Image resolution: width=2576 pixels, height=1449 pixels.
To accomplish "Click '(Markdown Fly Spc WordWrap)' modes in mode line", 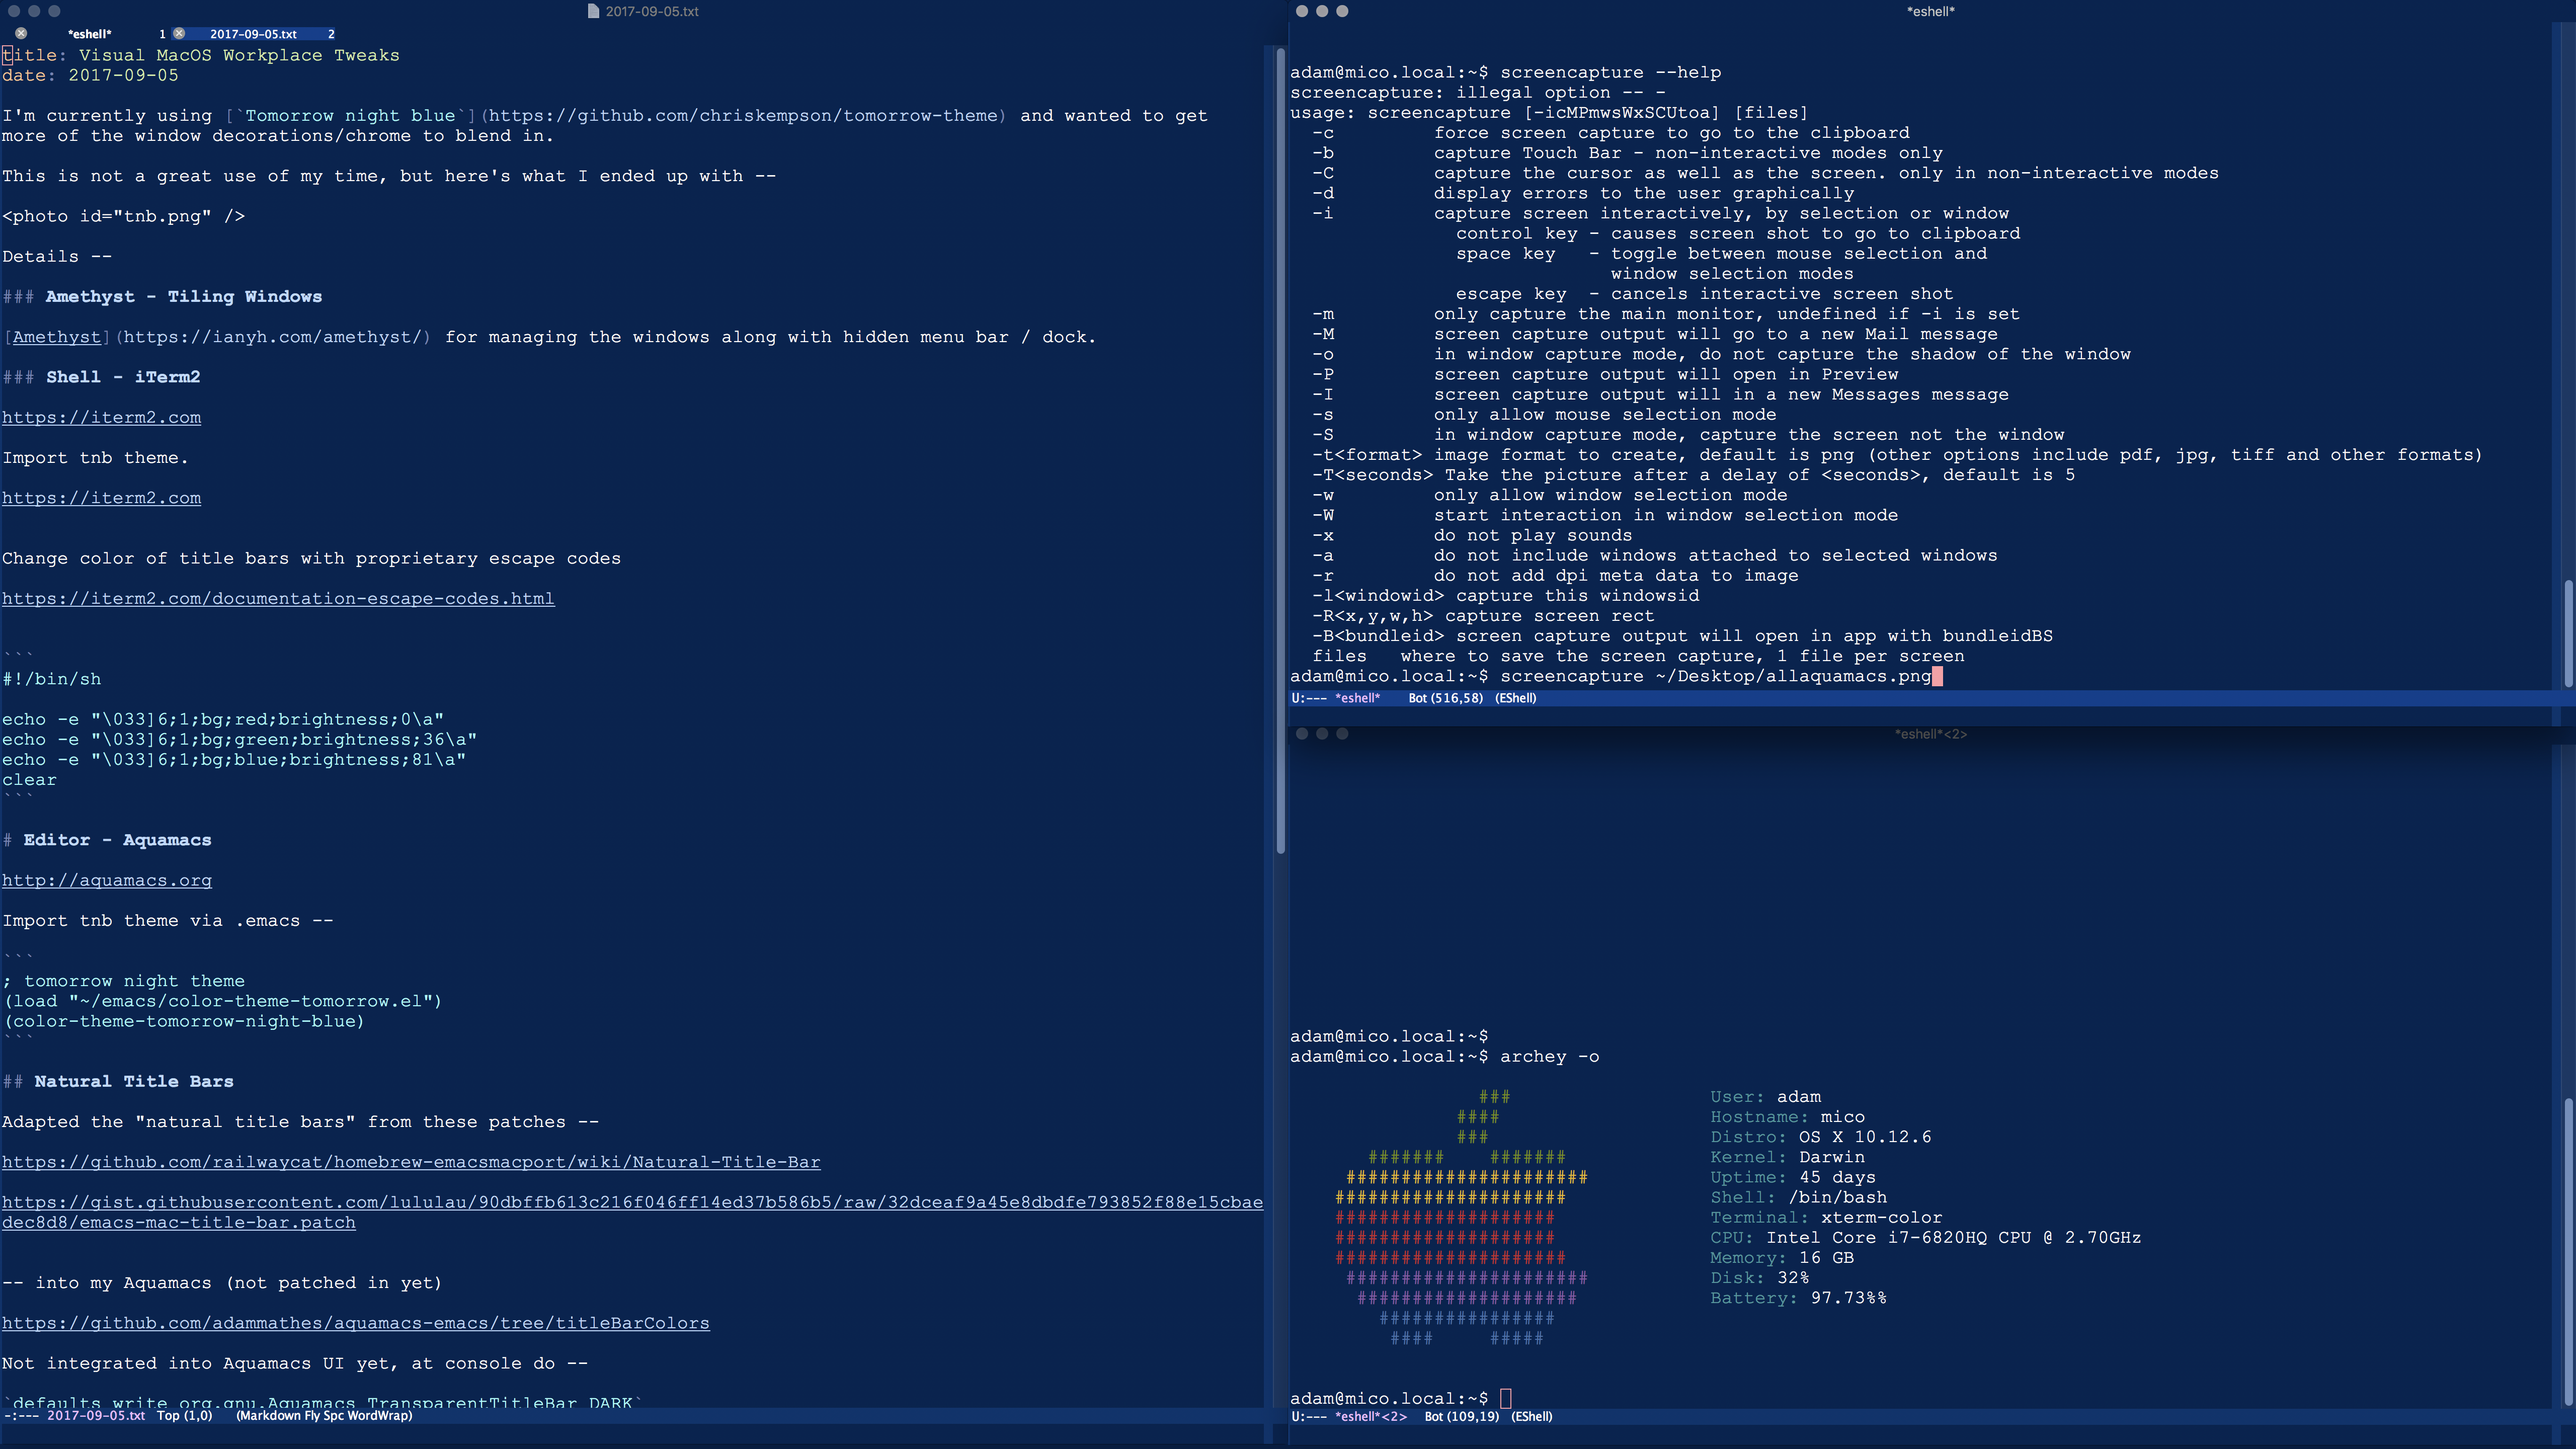I will 324,1415.
